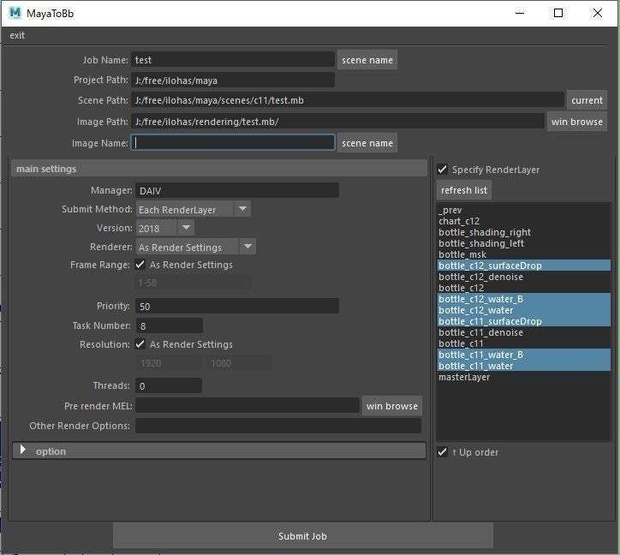Click the Other Render Options field
The image size is (620, 555).
coord(278,426)
